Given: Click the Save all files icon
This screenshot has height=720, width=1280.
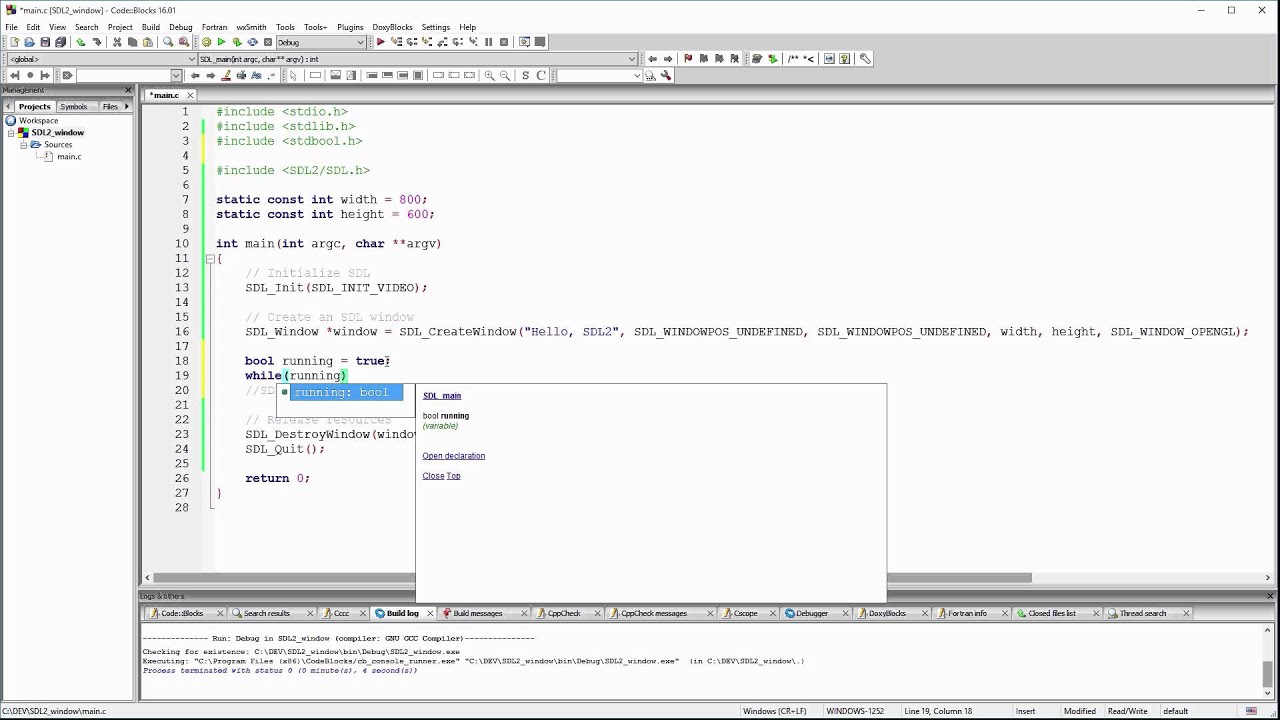Looking at the screenshot, I should coord(60,42).
